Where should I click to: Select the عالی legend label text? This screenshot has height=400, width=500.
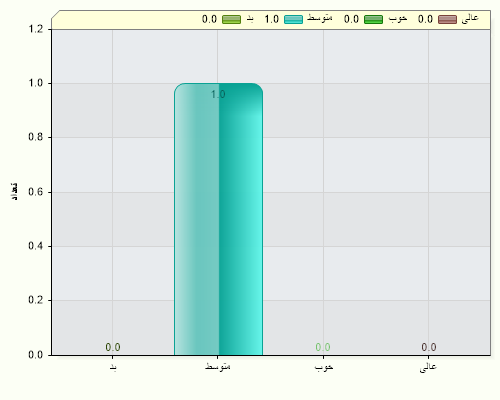[x=470, y=18]
